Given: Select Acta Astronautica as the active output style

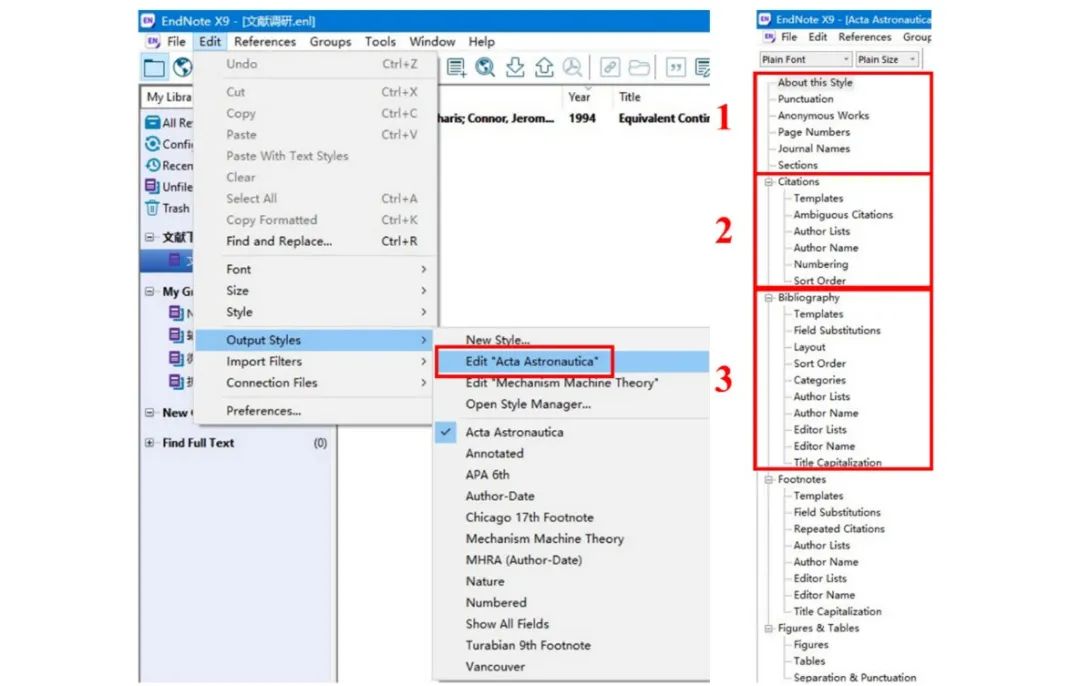Looking at the screenshot, I should (x=514, y=432).
